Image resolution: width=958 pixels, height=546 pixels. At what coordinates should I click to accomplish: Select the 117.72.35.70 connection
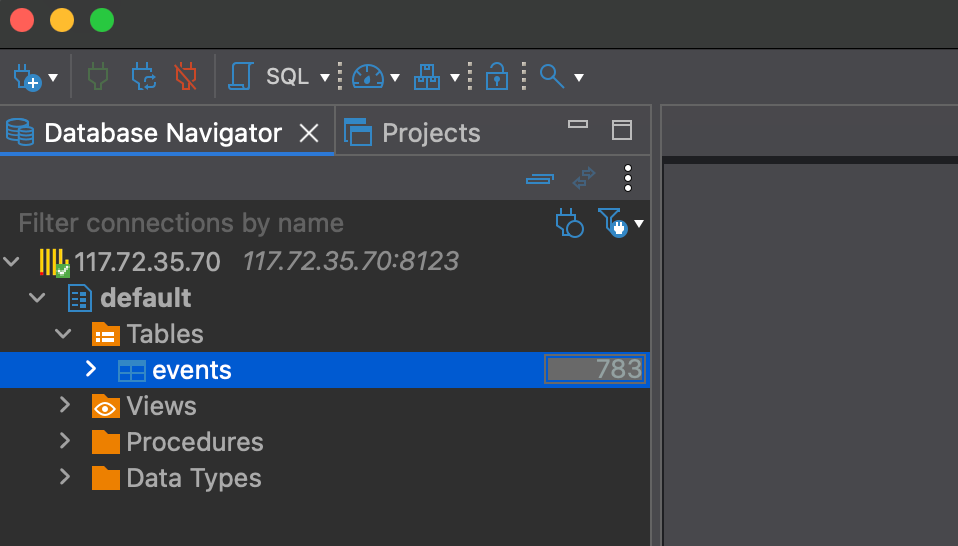click(147, 262)
